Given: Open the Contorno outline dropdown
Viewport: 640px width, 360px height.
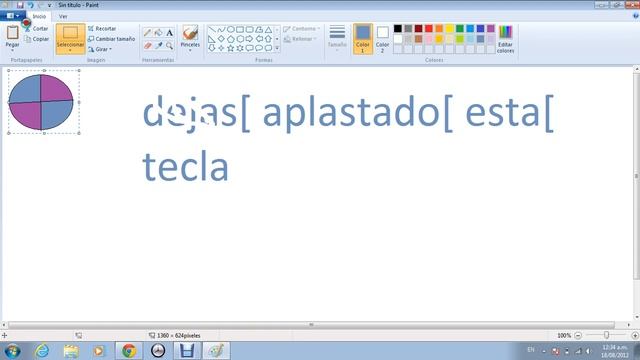Looking at the screenshot, I should [x=302, y=29].
